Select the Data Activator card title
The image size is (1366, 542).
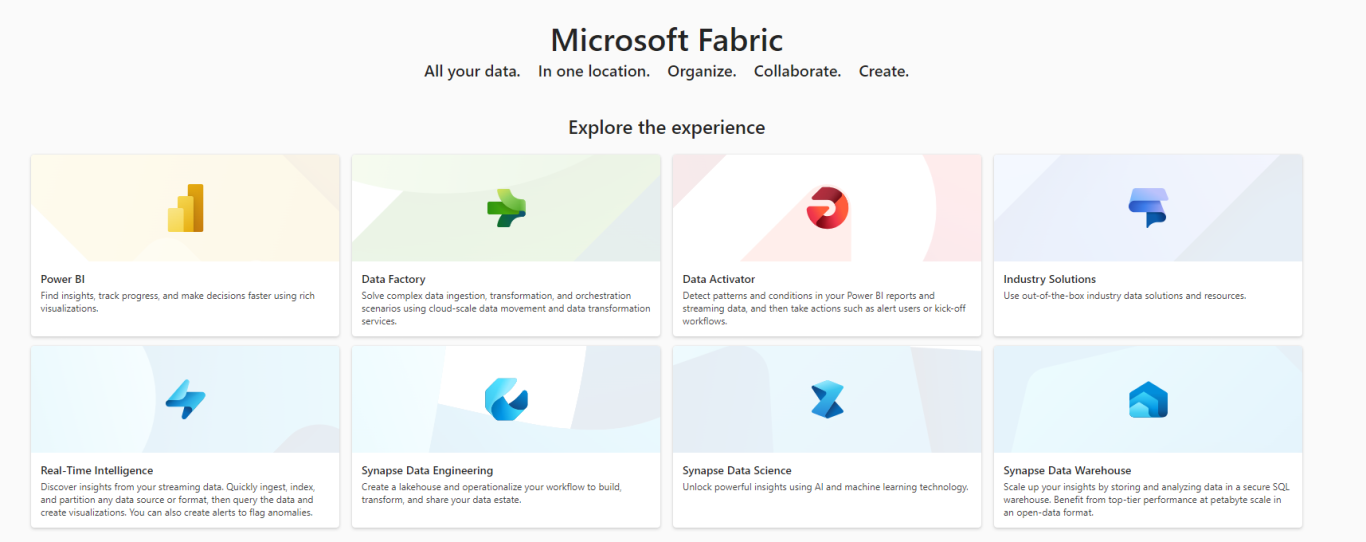(x=719, y=279)
